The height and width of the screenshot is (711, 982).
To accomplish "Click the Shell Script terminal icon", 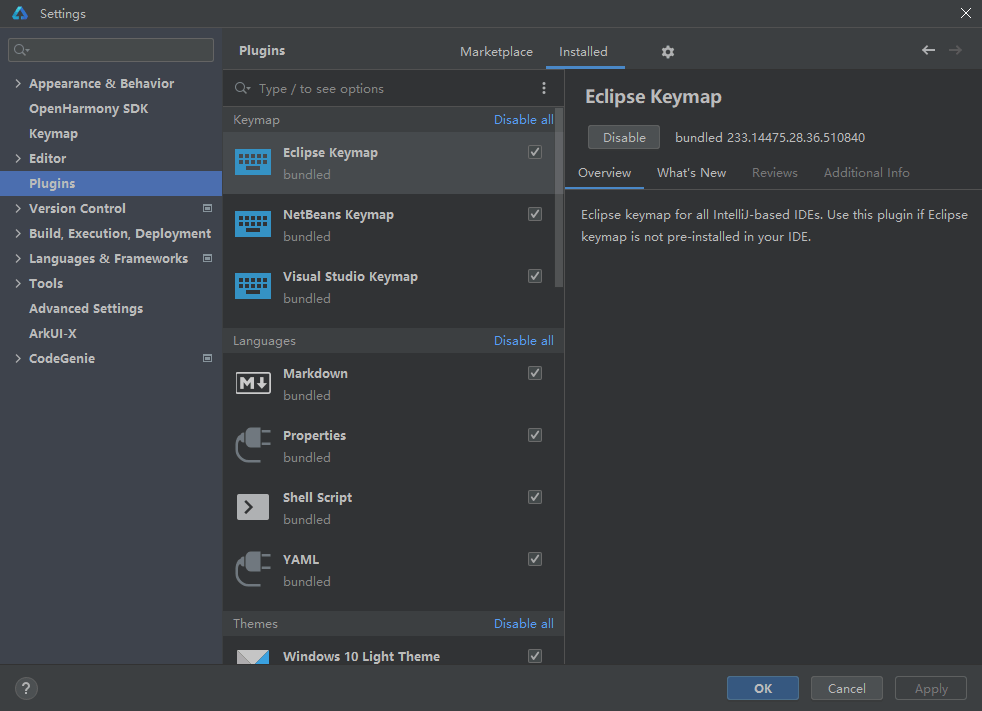I will click(x=253, y=507).
